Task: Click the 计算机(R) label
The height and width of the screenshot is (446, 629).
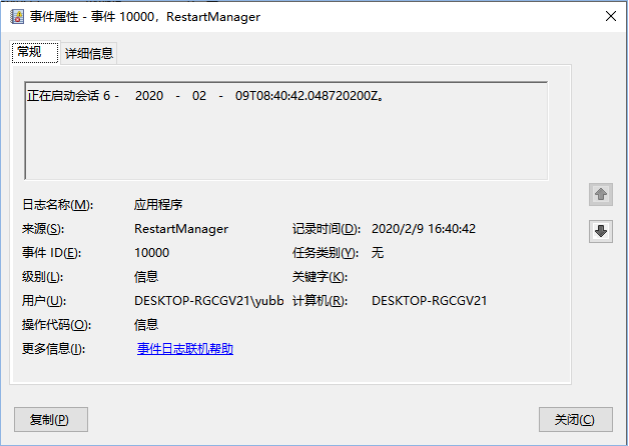Action: [320, 301]
